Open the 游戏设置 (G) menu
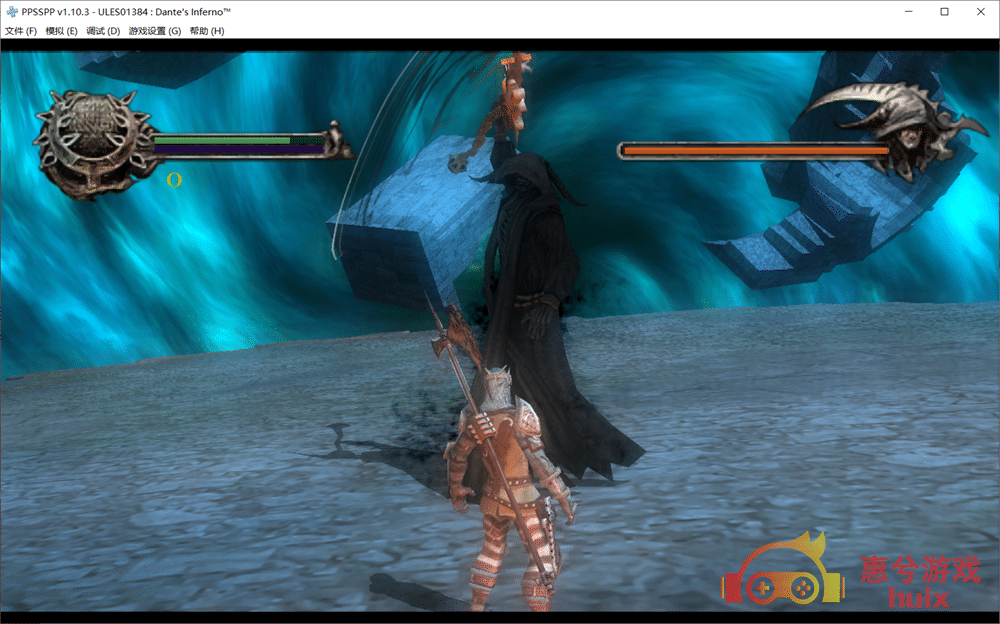The image size is (1000, 624). coord(155,31)
